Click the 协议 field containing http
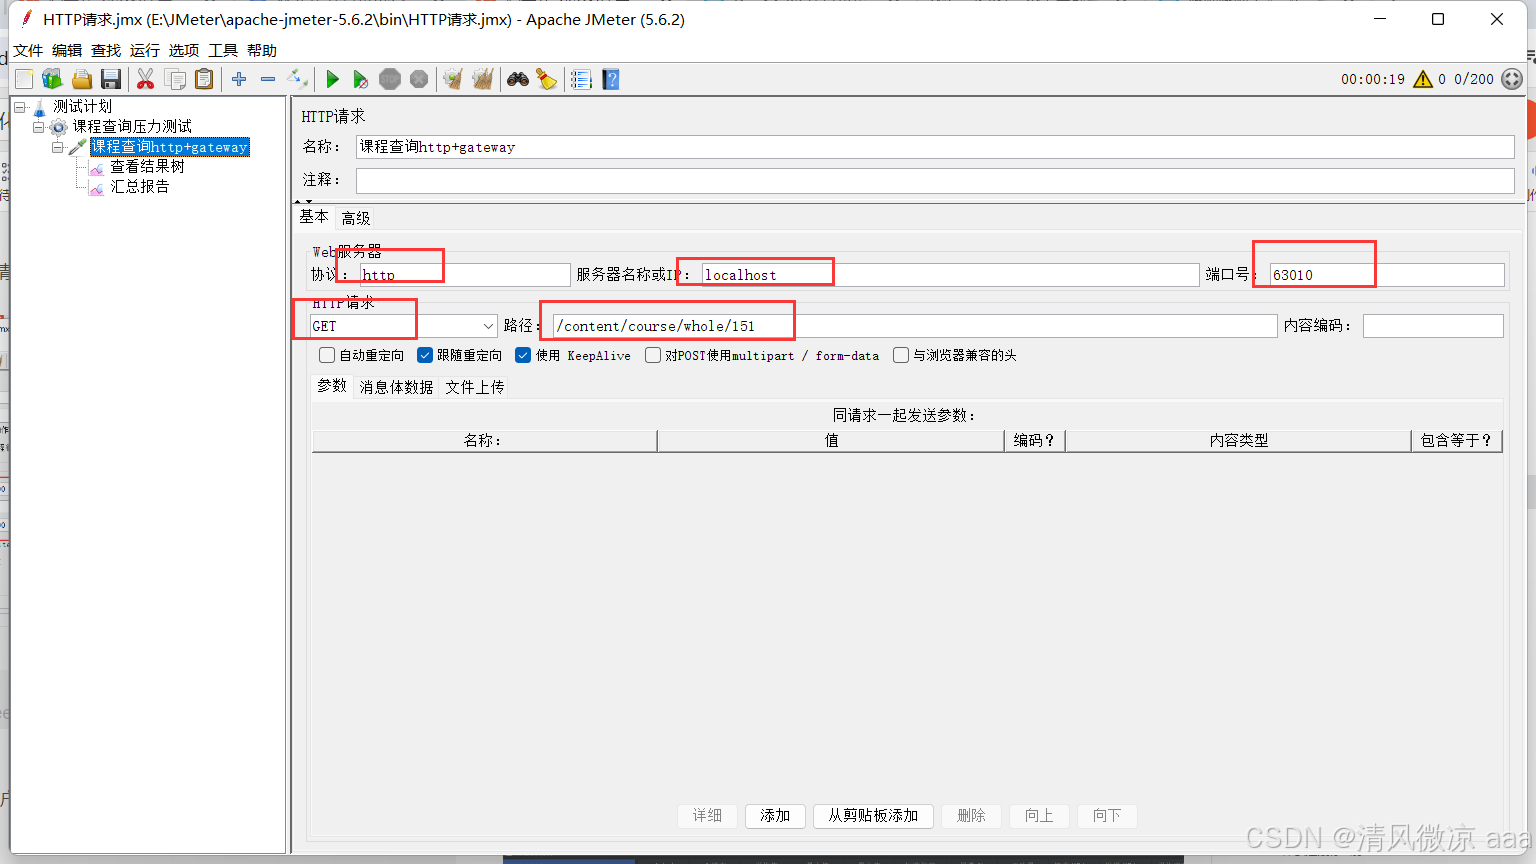1536x864 pixels. [x=465, y=275]
